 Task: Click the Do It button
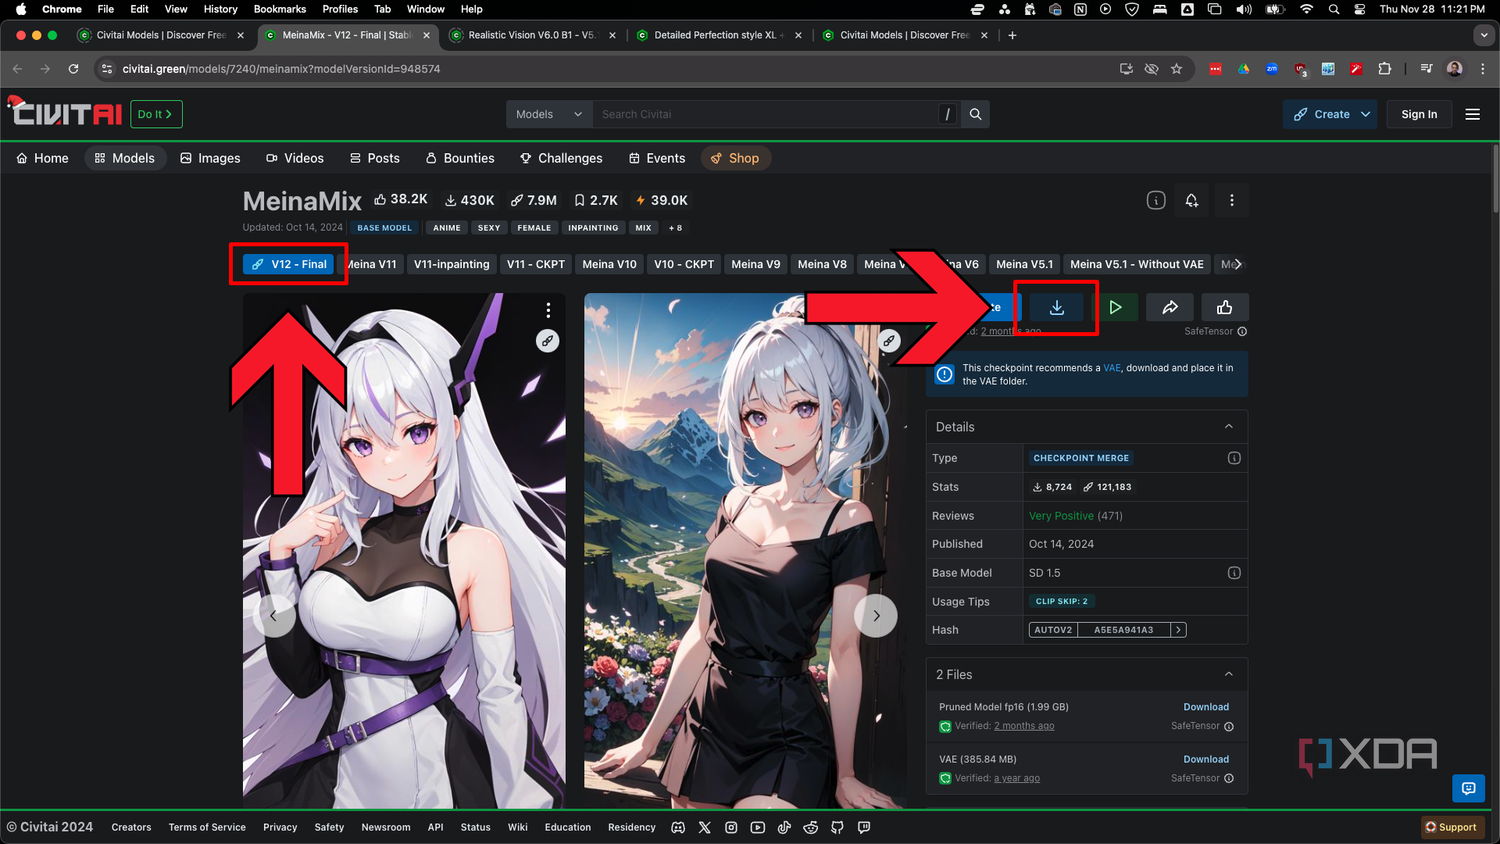156,114
